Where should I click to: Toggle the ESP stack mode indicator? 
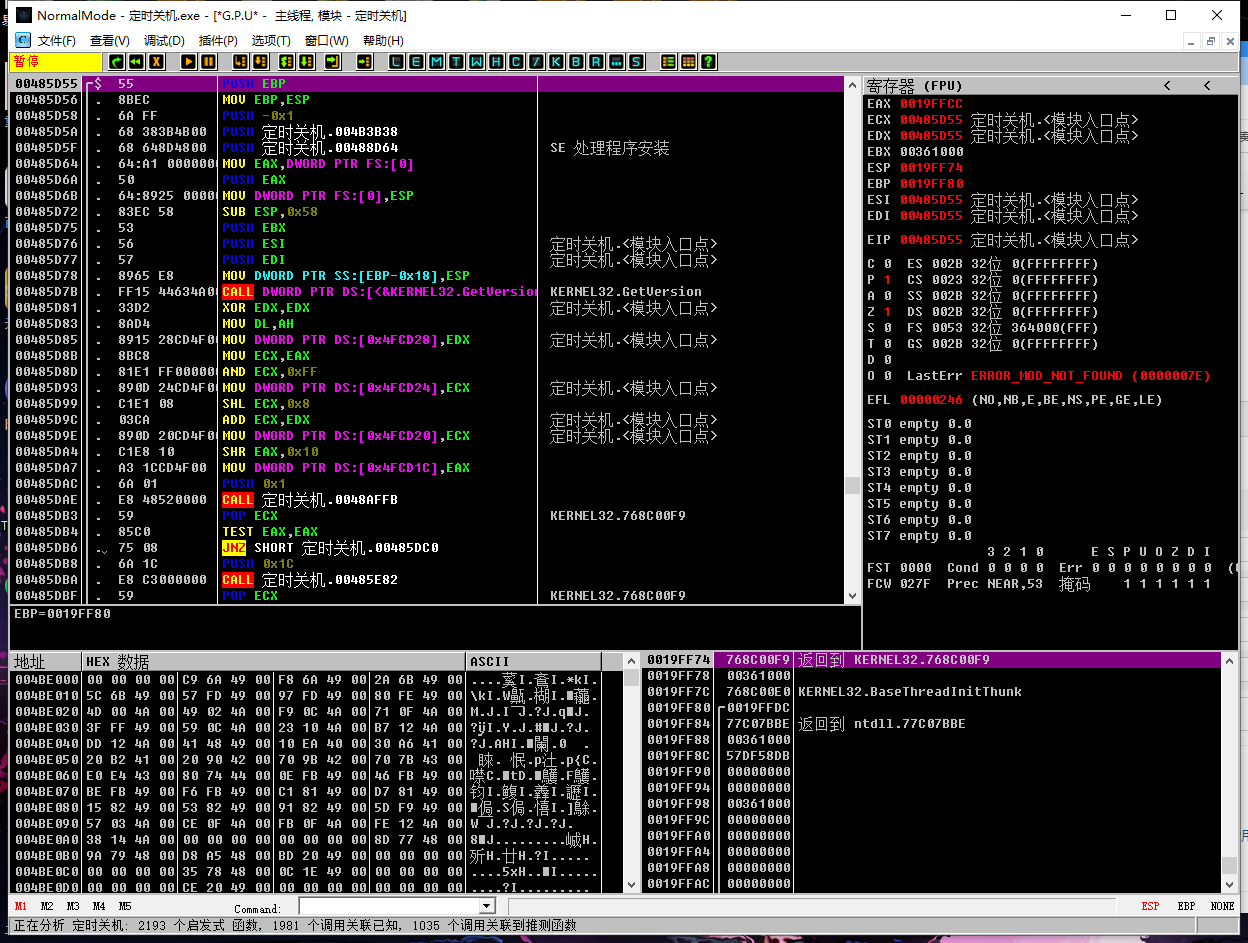coord(1150,906)
